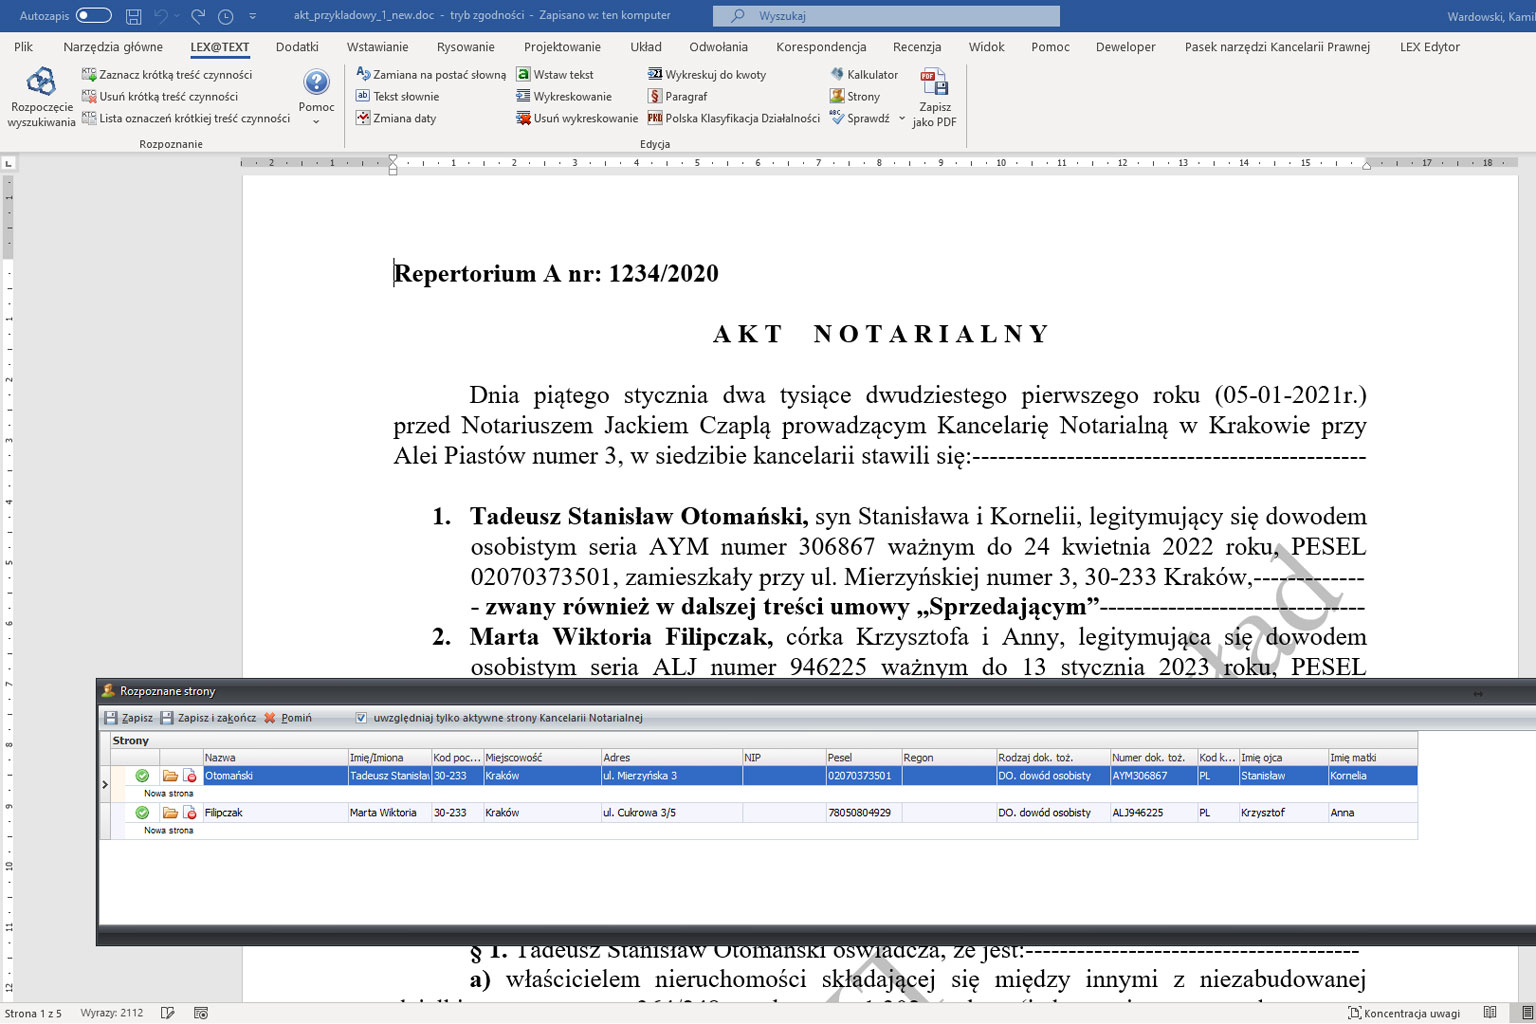Open Quick Access Toolbar customize dropdown
The height and width of the screenshot is (1024, 1536).
(252, 17)
